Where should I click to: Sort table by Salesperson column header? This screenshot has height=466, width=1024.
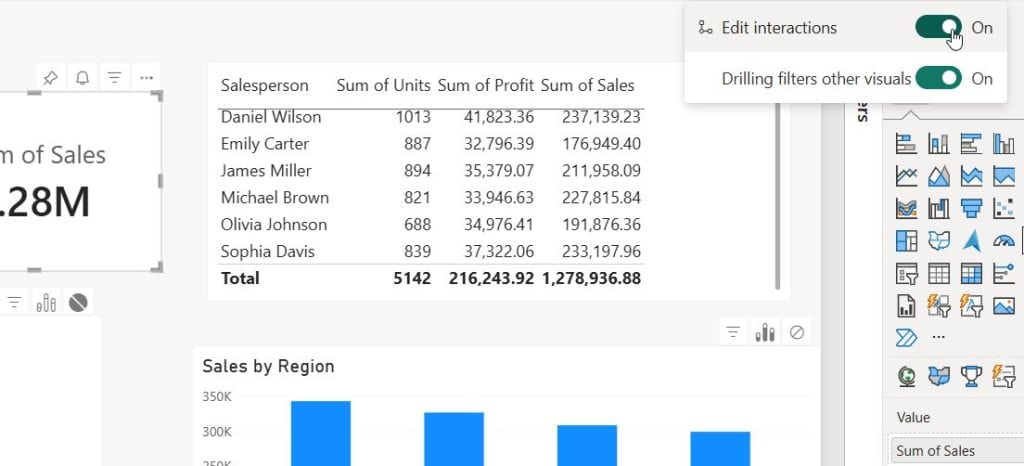[264, 85]
